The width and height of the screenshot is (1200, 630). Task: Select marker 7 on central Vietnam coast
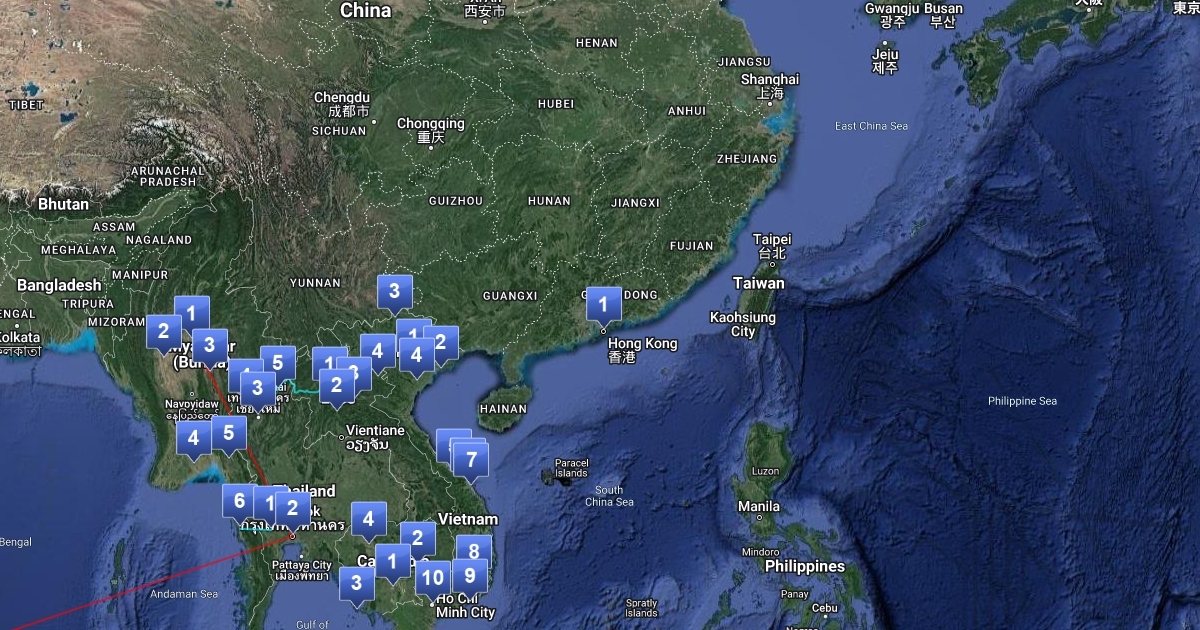471,459
